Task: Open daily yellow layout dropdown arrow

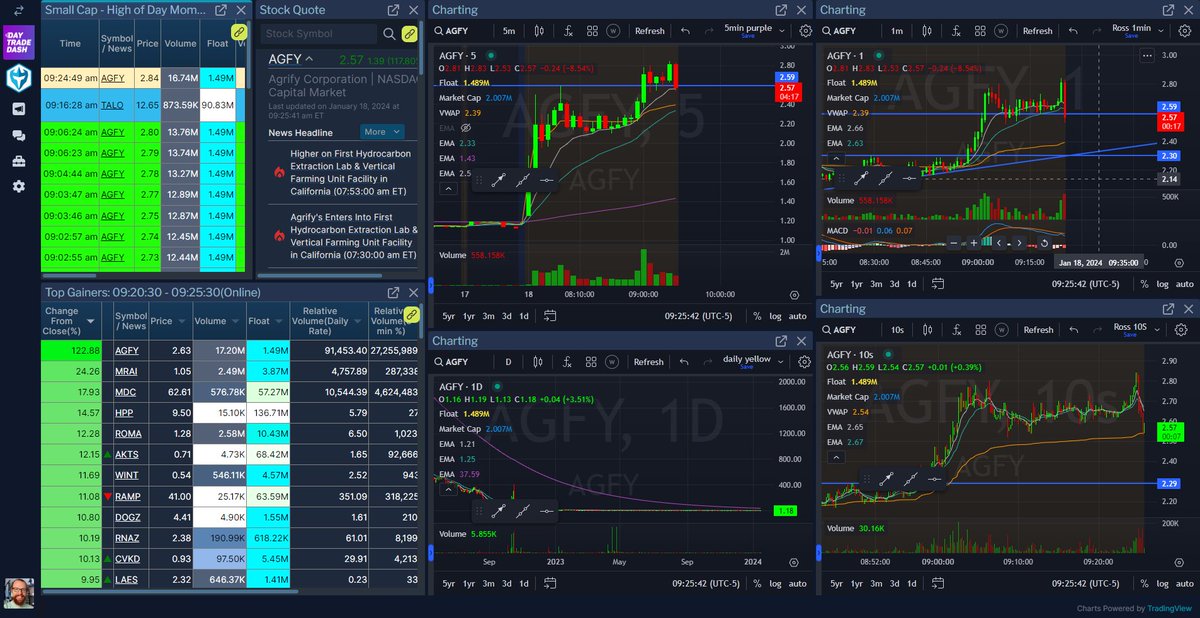Action: (x=780, y=361)
